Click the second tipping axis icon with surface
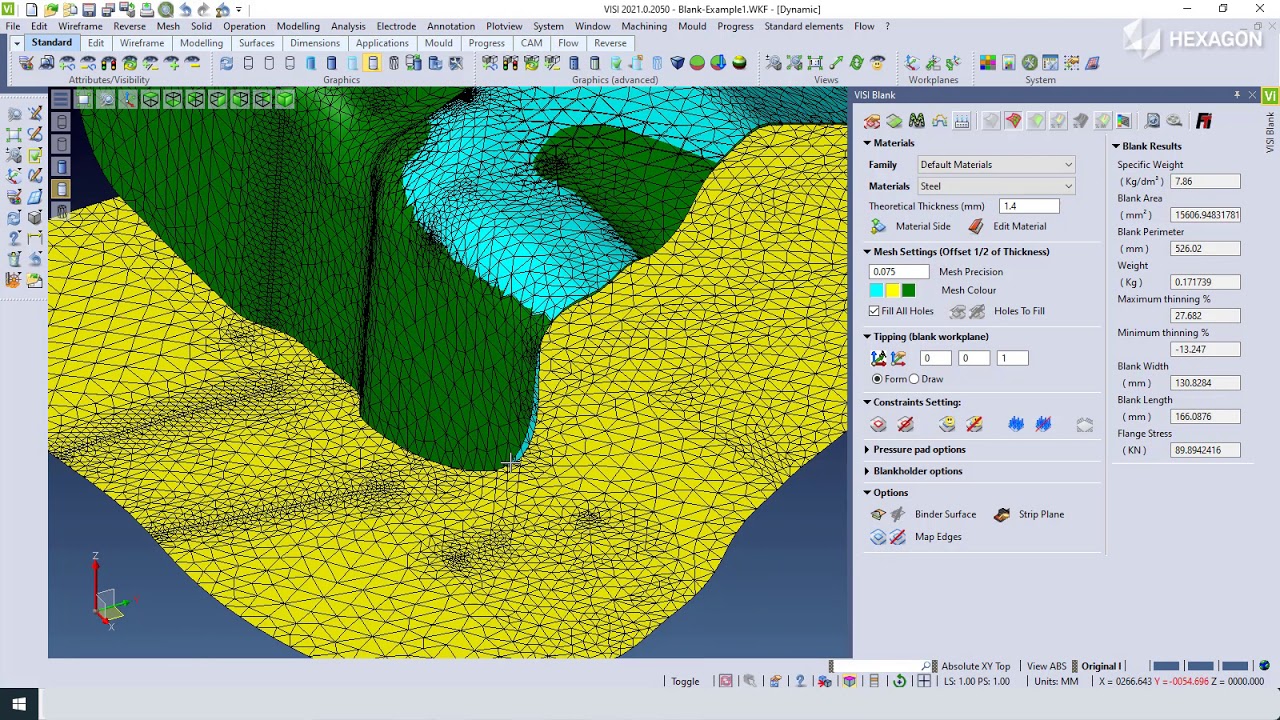The height and width of the screenshot is (720, 1280). click(x=898, y=358)
